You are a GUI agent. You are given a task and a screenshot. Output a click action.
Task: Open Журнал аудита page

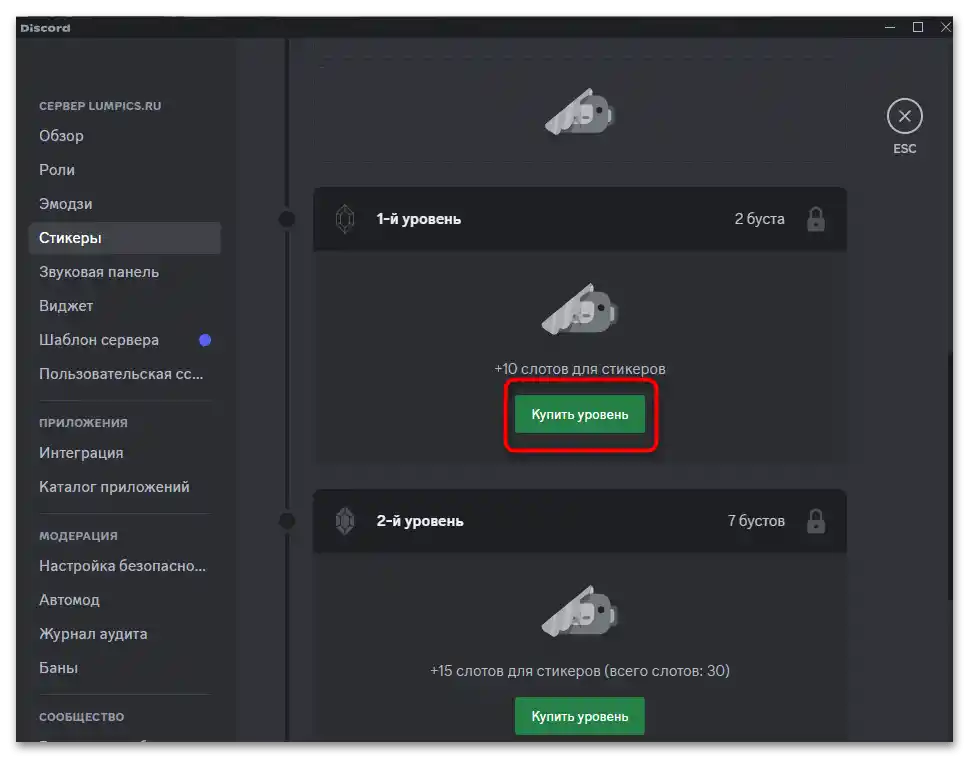[x=124, y=634]
